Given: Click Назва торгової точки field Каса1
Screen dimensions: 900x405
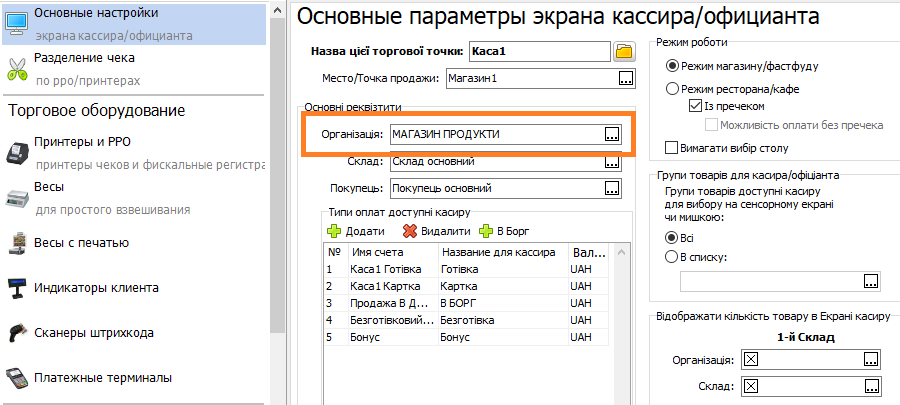Looking at the screenshot, I should [x=540, y=52].
